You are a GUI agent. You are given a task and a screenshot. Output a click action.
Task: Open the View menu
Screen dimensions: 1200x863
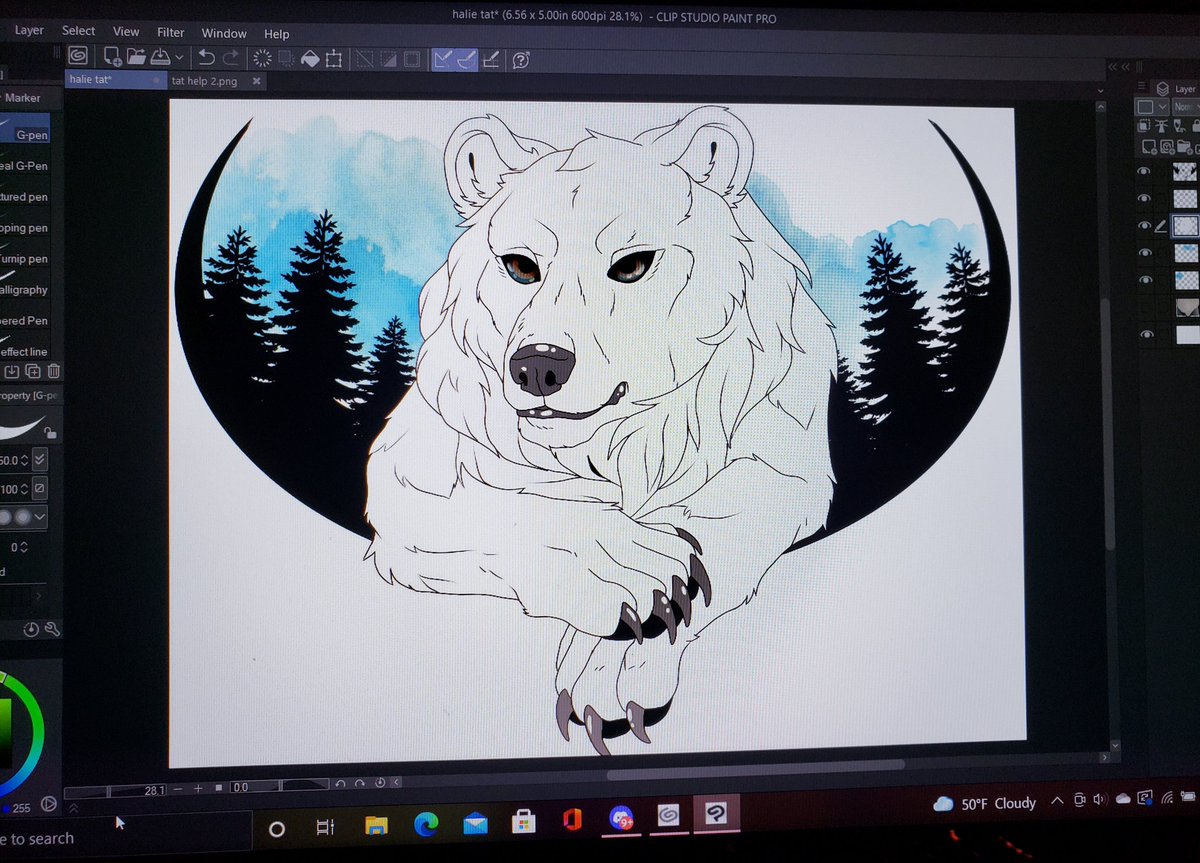click(126, 32)
